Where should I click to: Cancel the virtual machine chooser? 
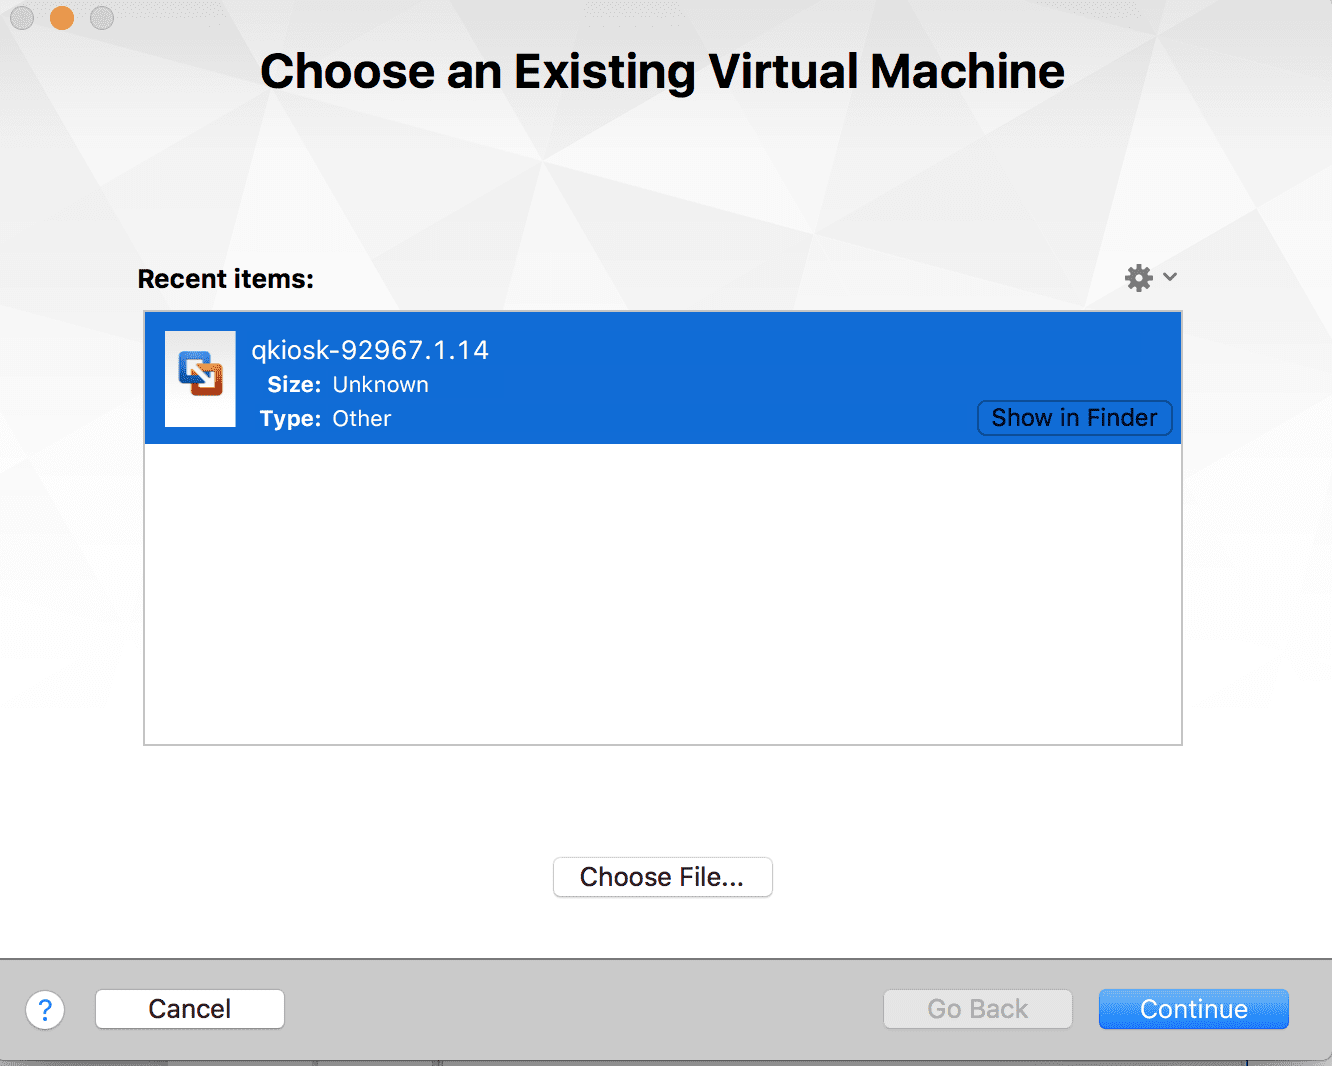point(189,1008)
